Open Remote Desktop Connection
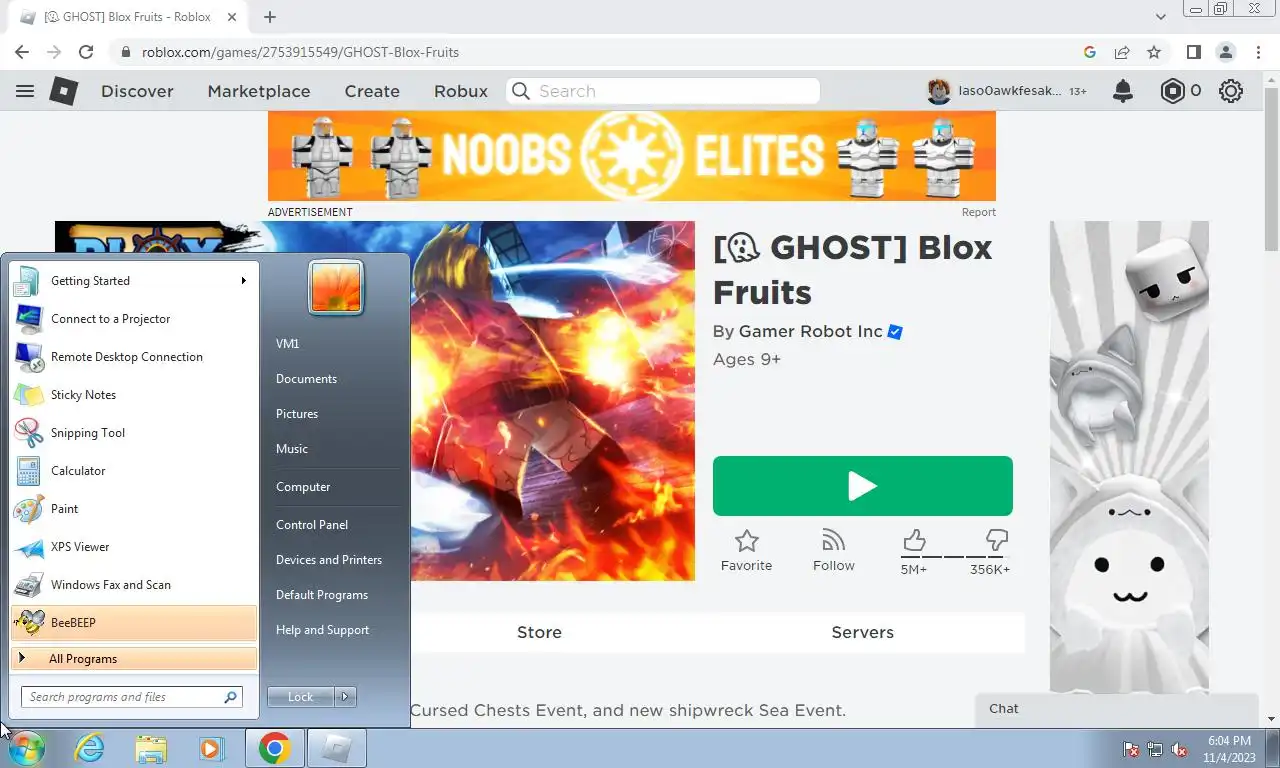1280x768 pixels. click(x=134, y=357)
